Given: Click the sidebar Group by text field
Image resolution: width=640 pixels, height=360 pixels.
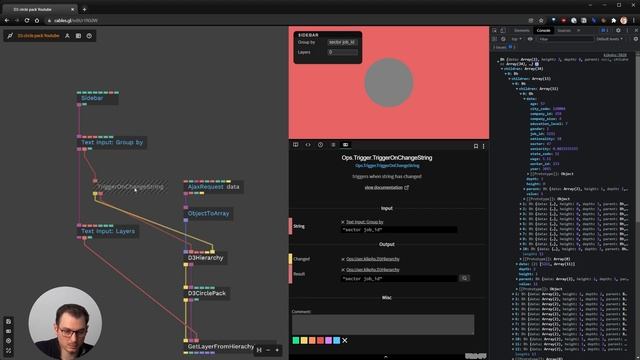Looking at the screenshot, I should coord(342,42).
